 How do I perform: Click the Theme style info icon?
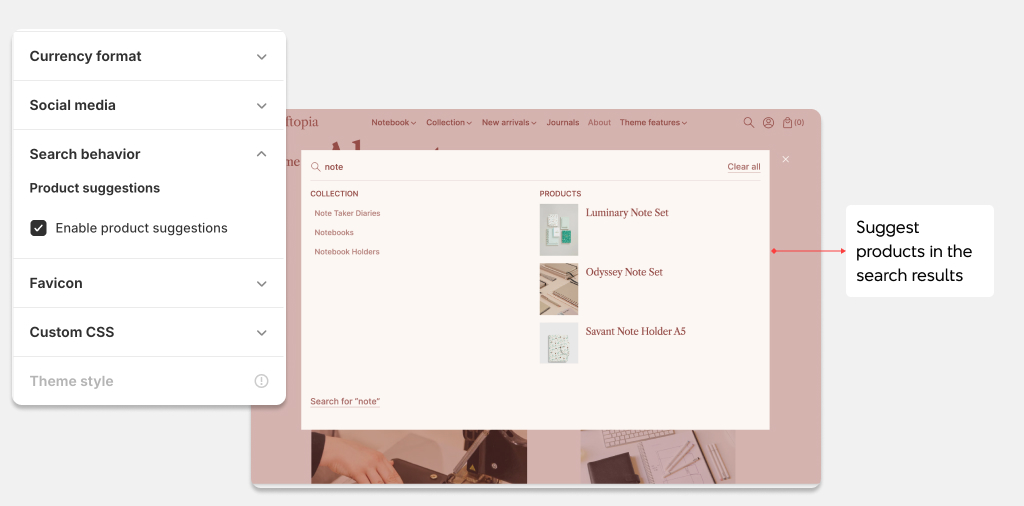(x=261, y=381)
